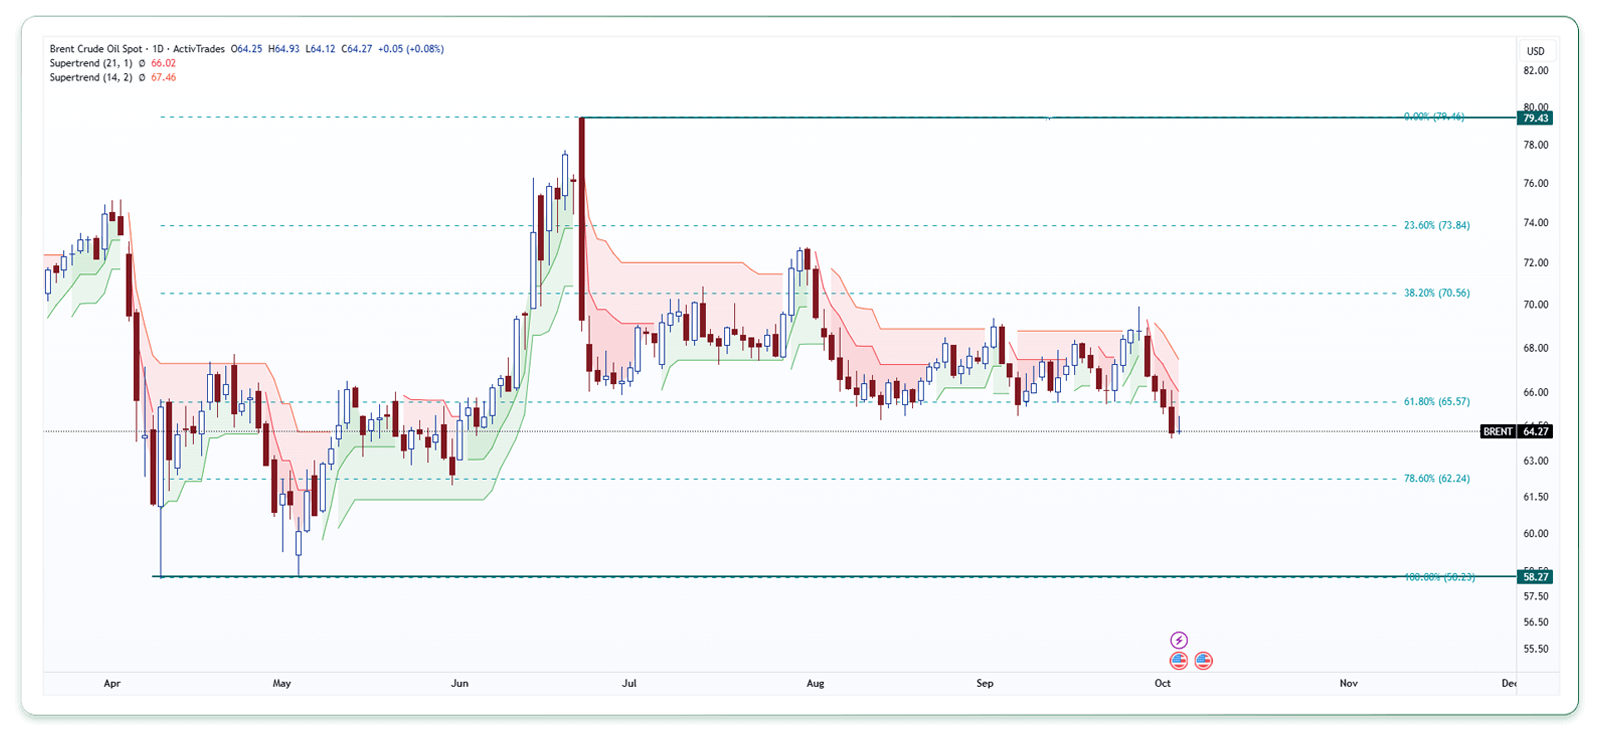Screen dimensions: 1600x731
Task: Open the left US flag economic event
Action: [x=1179, y=661]
